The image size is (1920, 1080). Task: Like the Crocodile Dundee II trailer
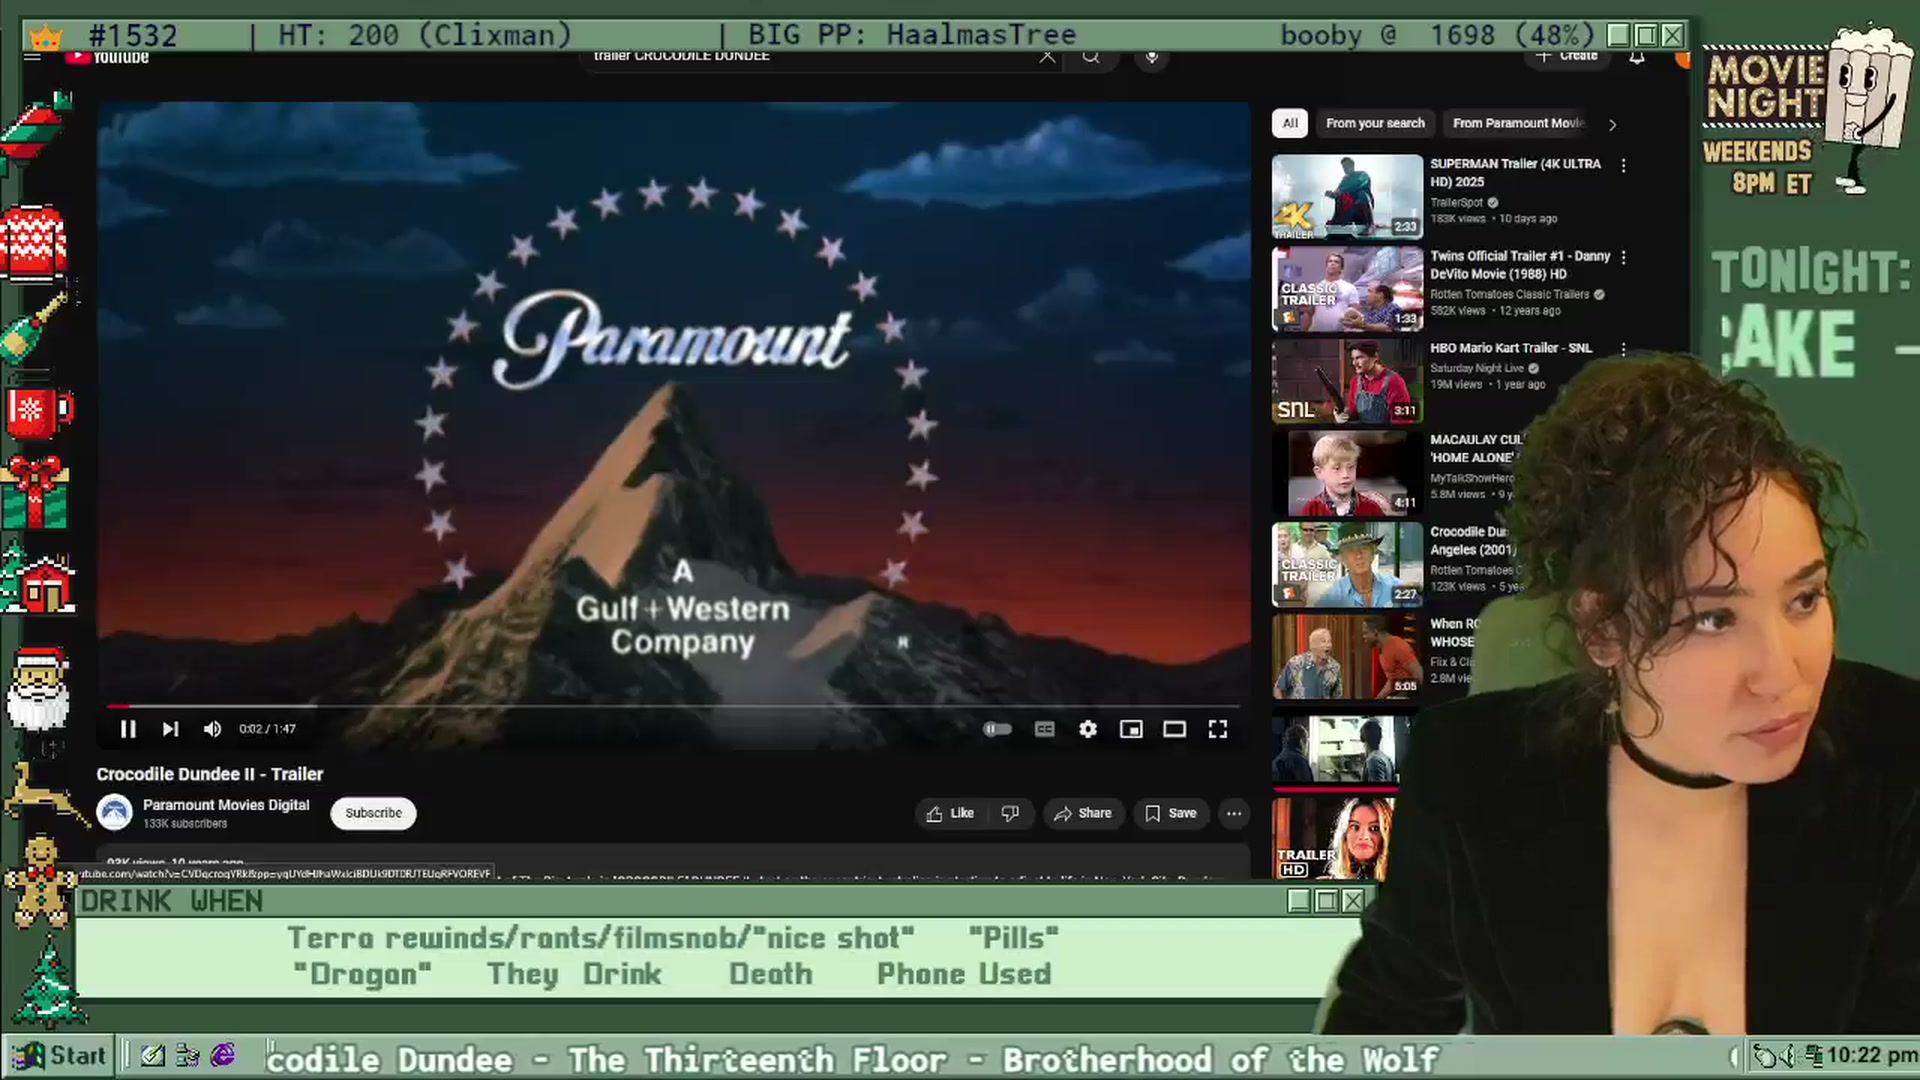(x=950, y=813)
